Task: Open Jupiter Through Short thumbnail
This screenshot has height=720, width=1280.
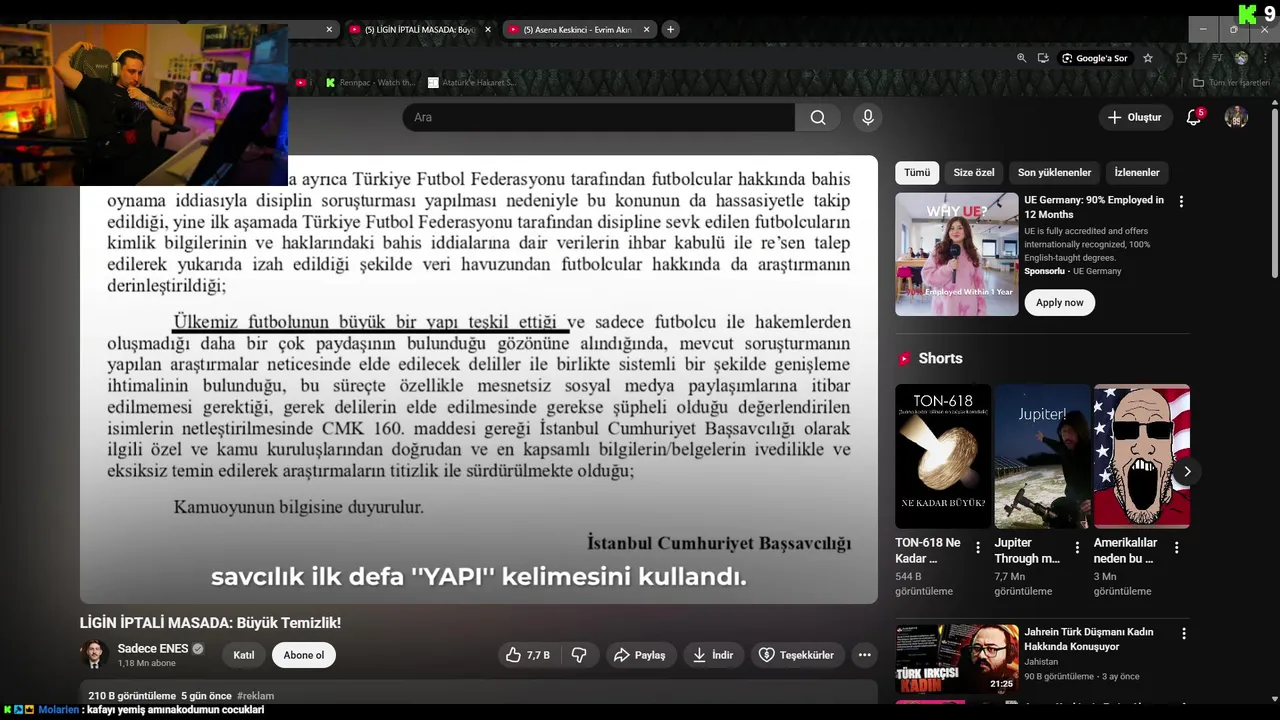Action: point(1042,456)
